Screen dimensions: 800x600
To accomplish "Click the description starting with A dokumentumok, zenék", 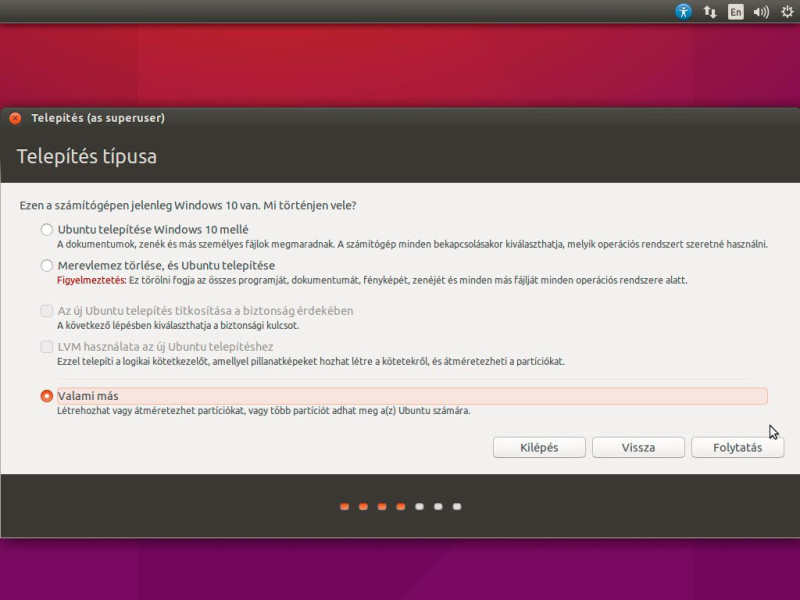I will click(412, 244).
